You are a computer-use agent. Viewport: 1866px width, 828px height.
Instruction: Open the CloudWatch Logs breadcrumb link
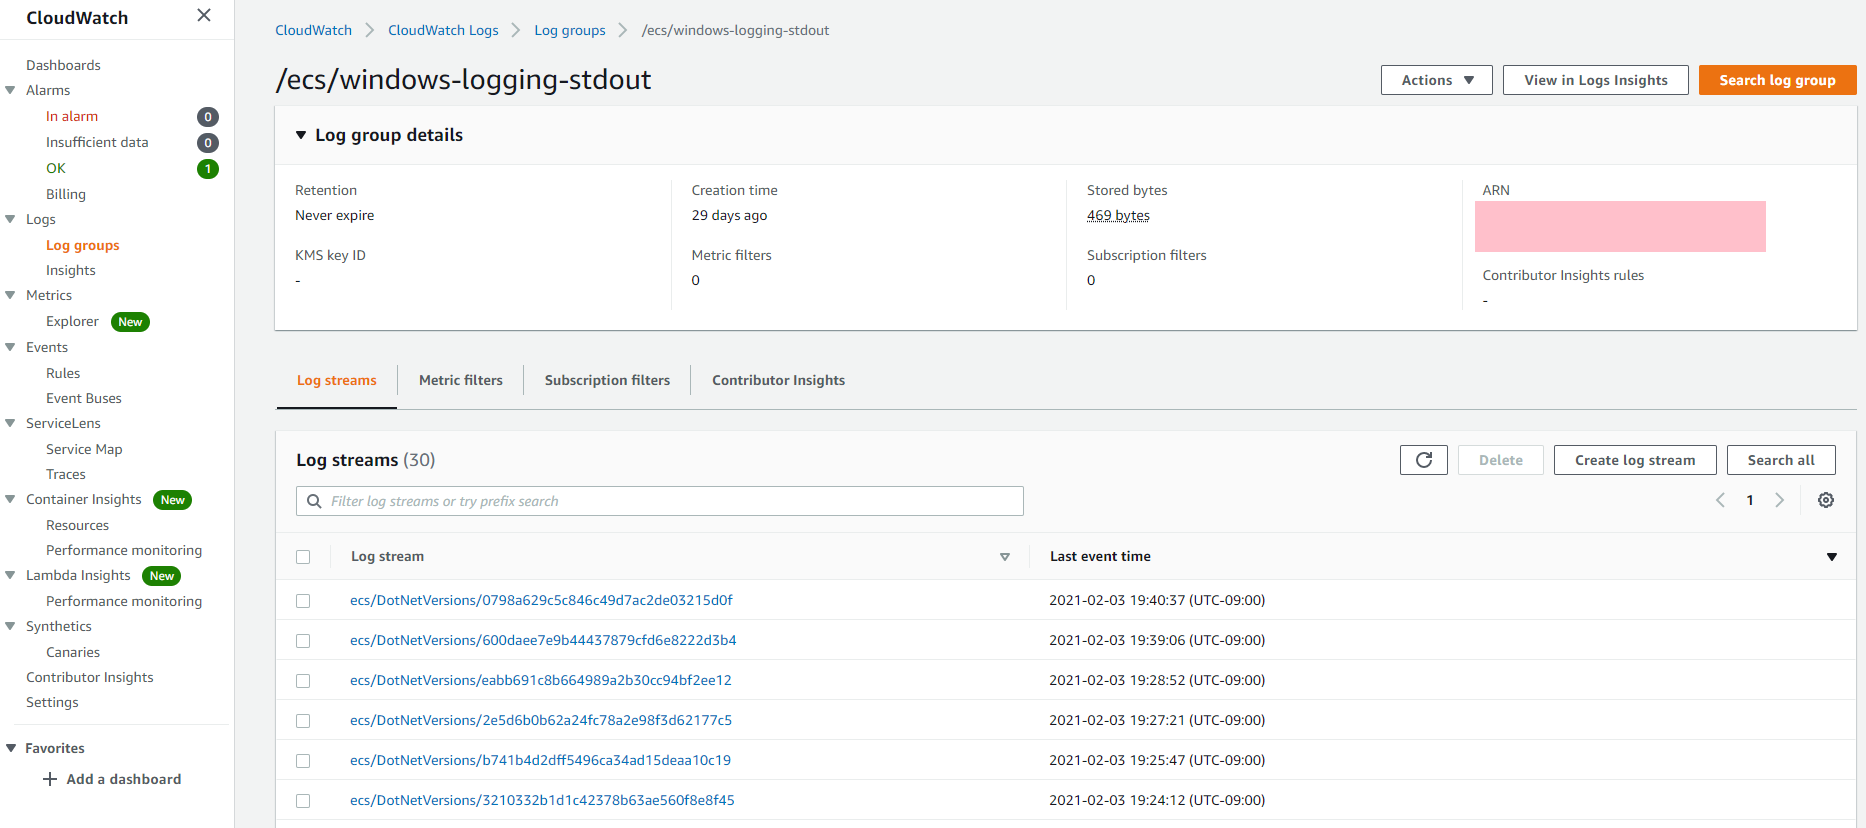[x=443, y=30]
